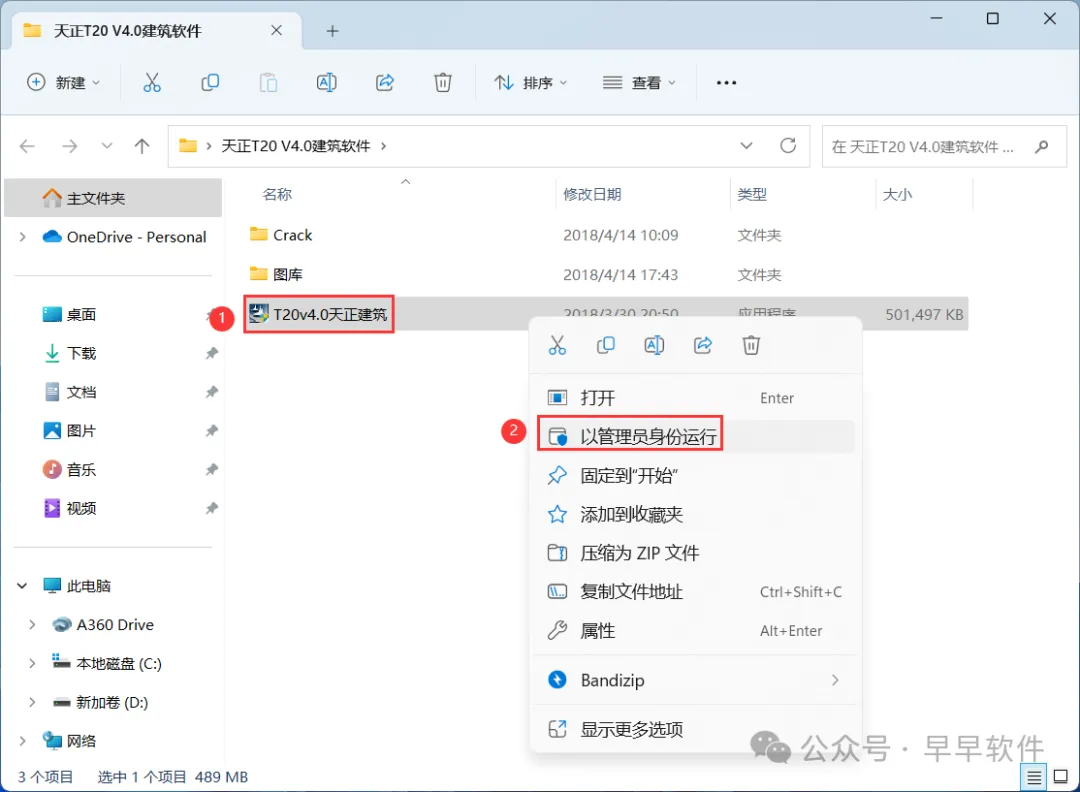Open 文档 in the sidebar
The width and height of the screenshot is (1080, 792).
point(81,392)
